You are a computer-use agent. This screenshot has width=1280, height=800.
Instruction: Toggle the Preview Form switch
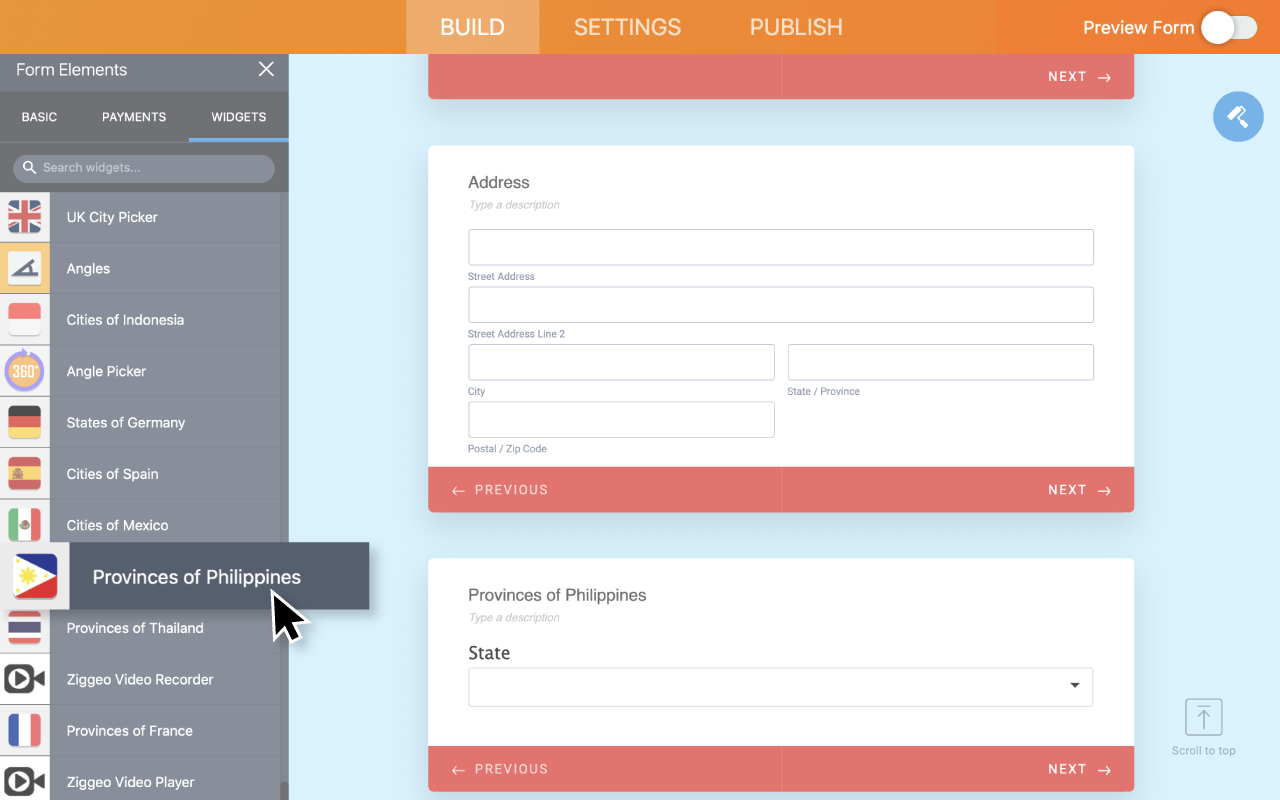(1229, 28)
